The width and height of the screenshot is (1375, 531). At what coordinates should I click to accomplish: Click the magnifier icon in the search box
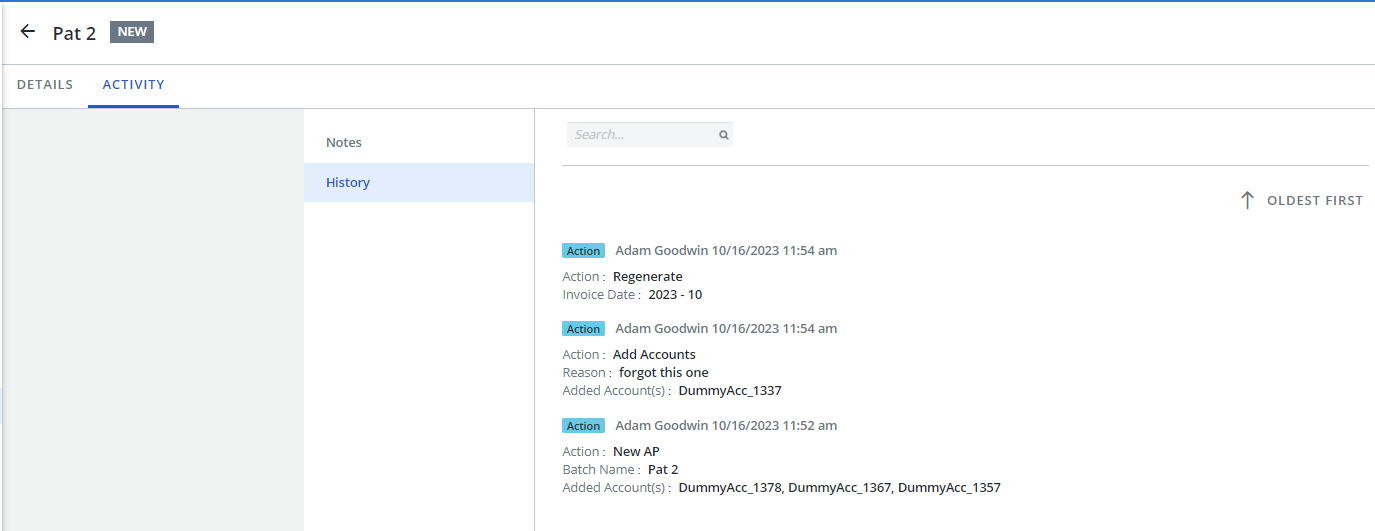tap(723, 135)
